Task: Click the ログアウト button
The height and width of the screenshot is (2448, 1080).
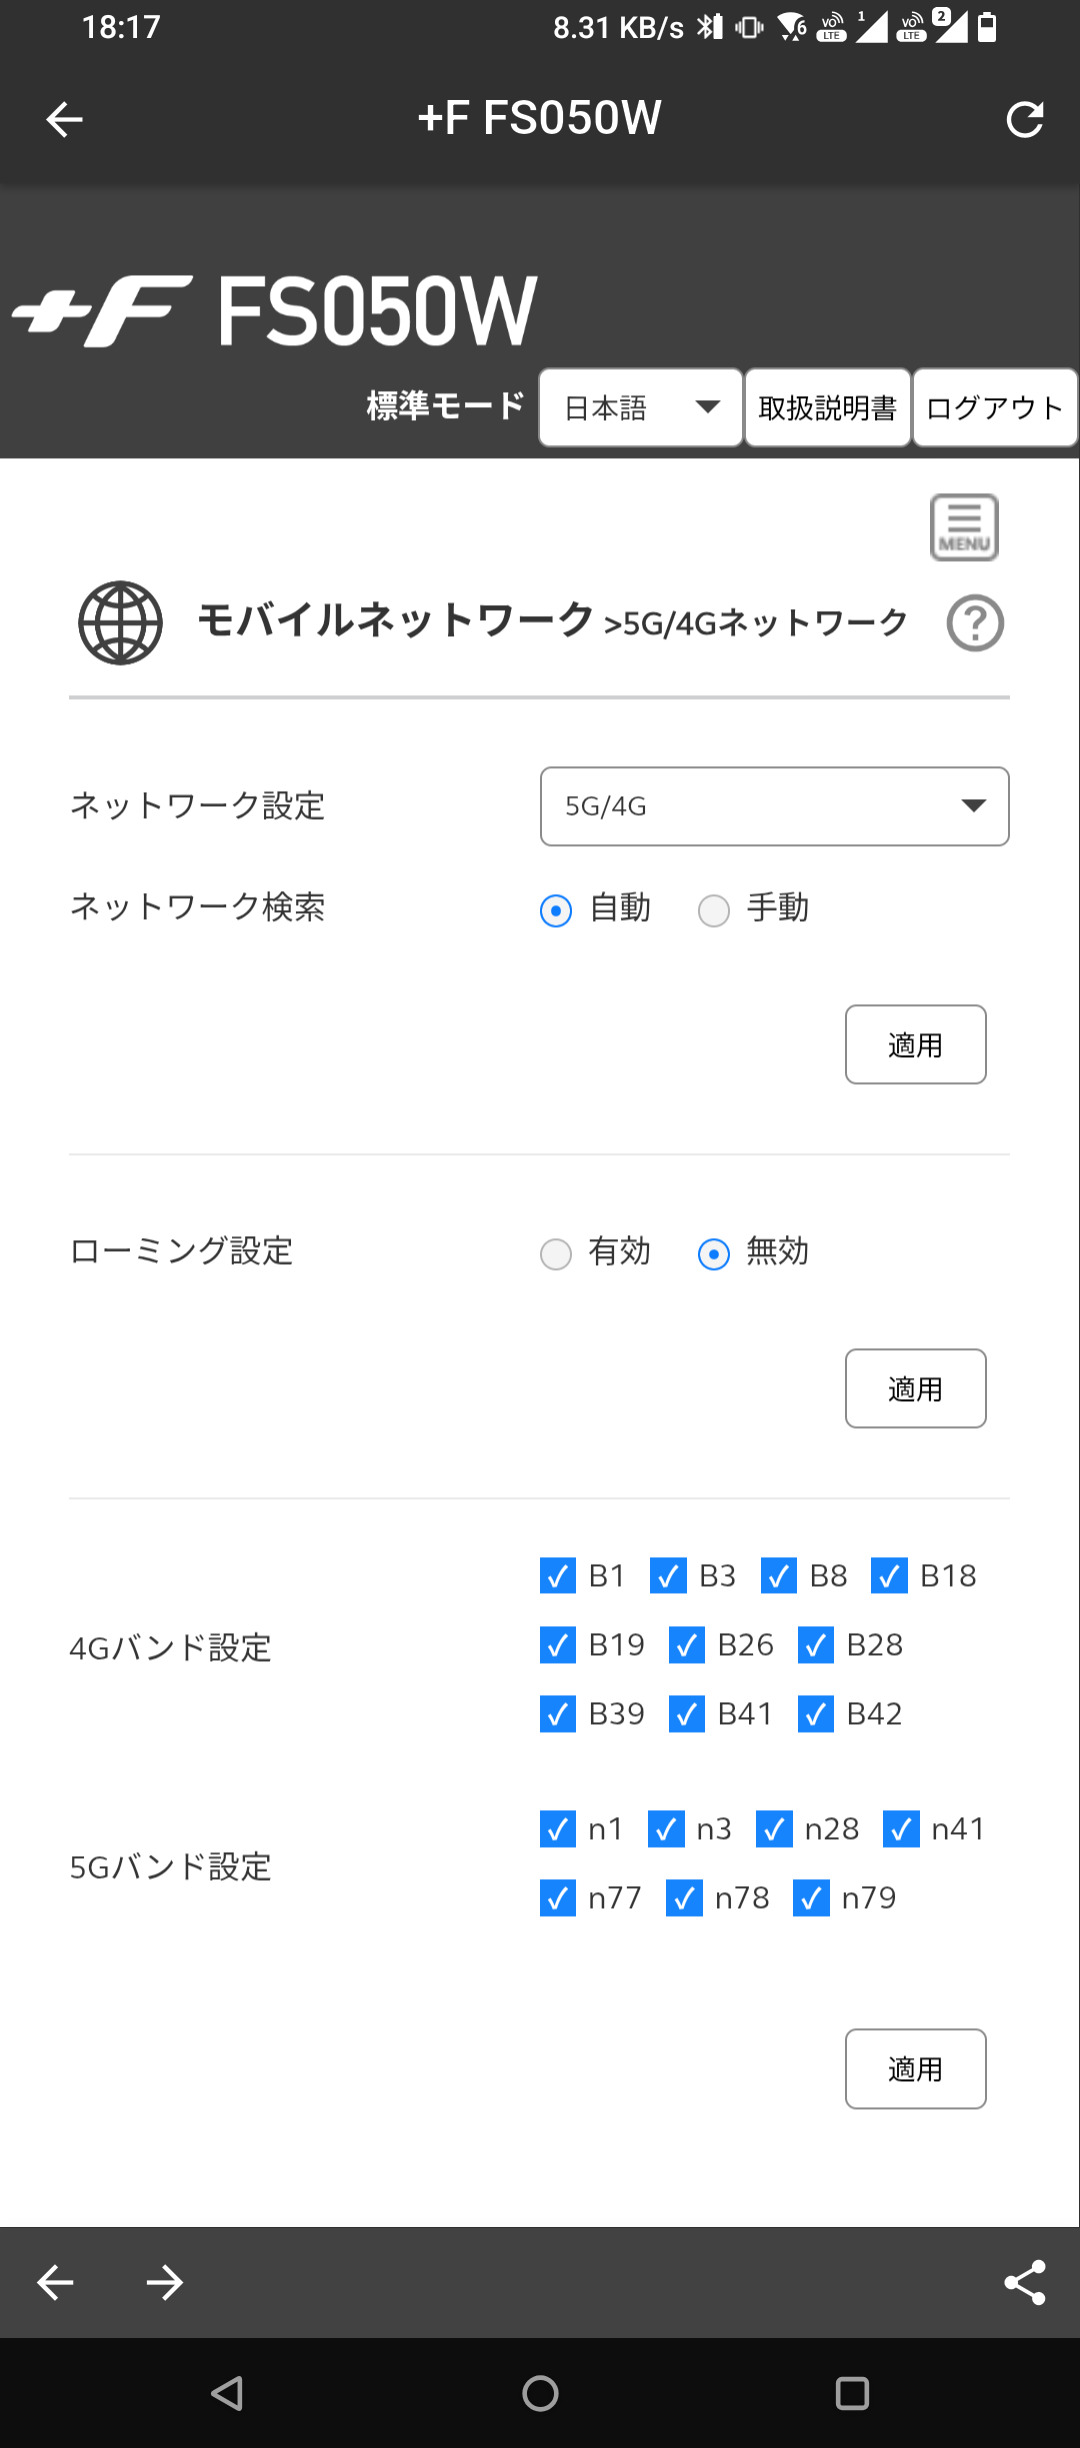Action: tap(994, 408)
